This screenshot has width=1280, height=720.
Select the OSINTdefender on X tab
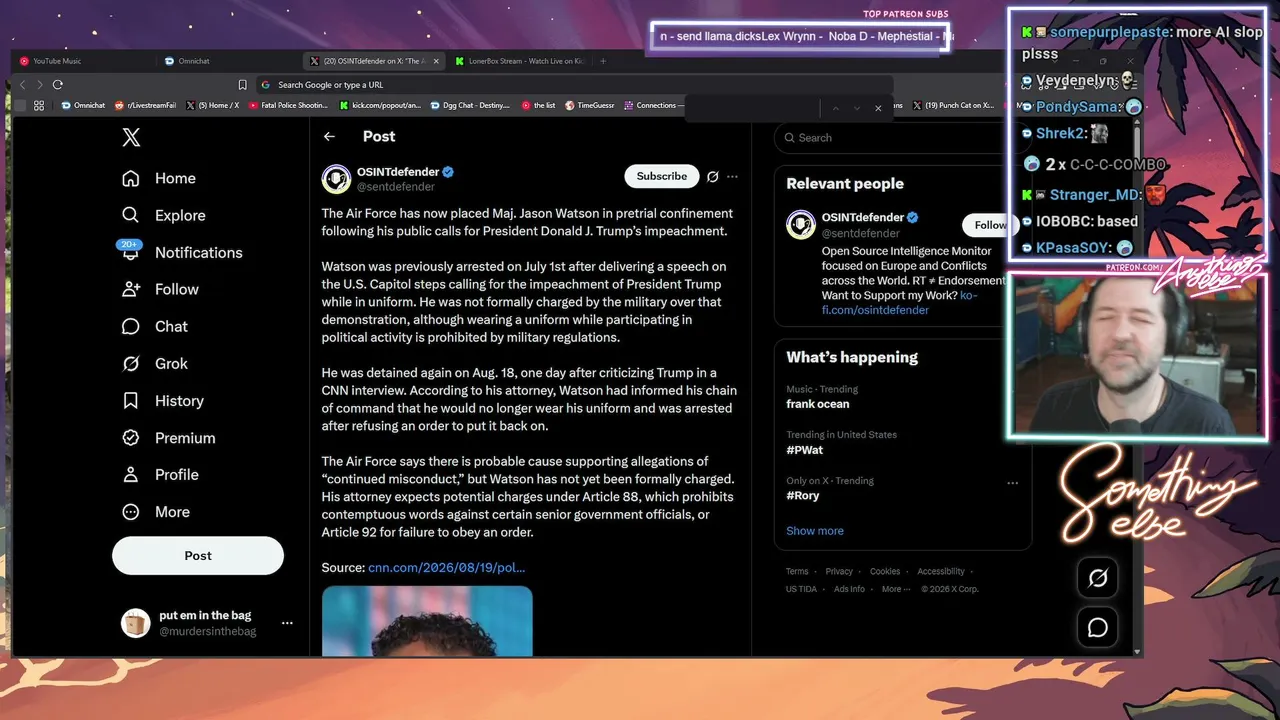pyautogui.click(x=374, y=61)
